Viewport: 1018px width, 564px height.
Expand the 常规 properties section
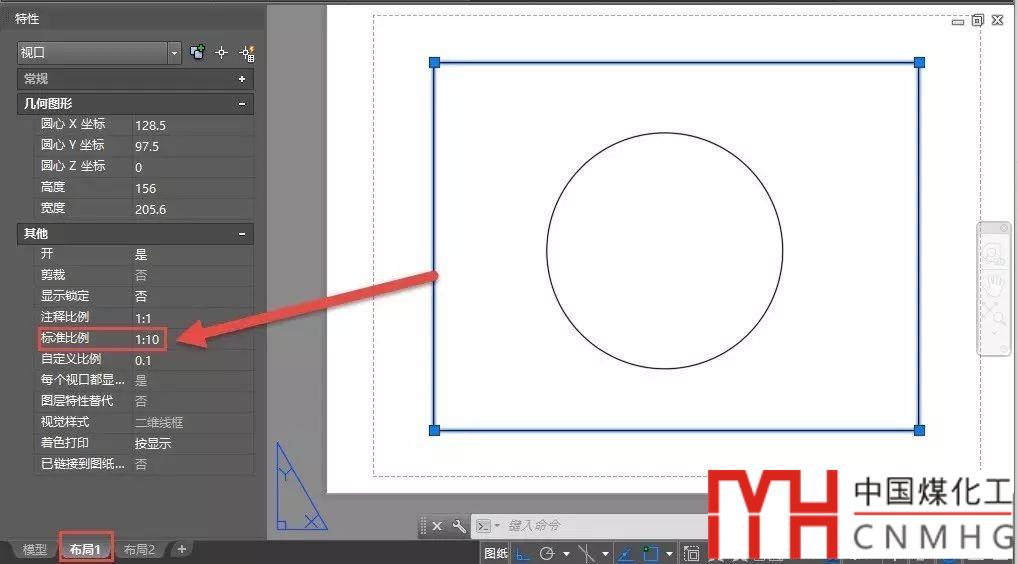tap(242, 79)
